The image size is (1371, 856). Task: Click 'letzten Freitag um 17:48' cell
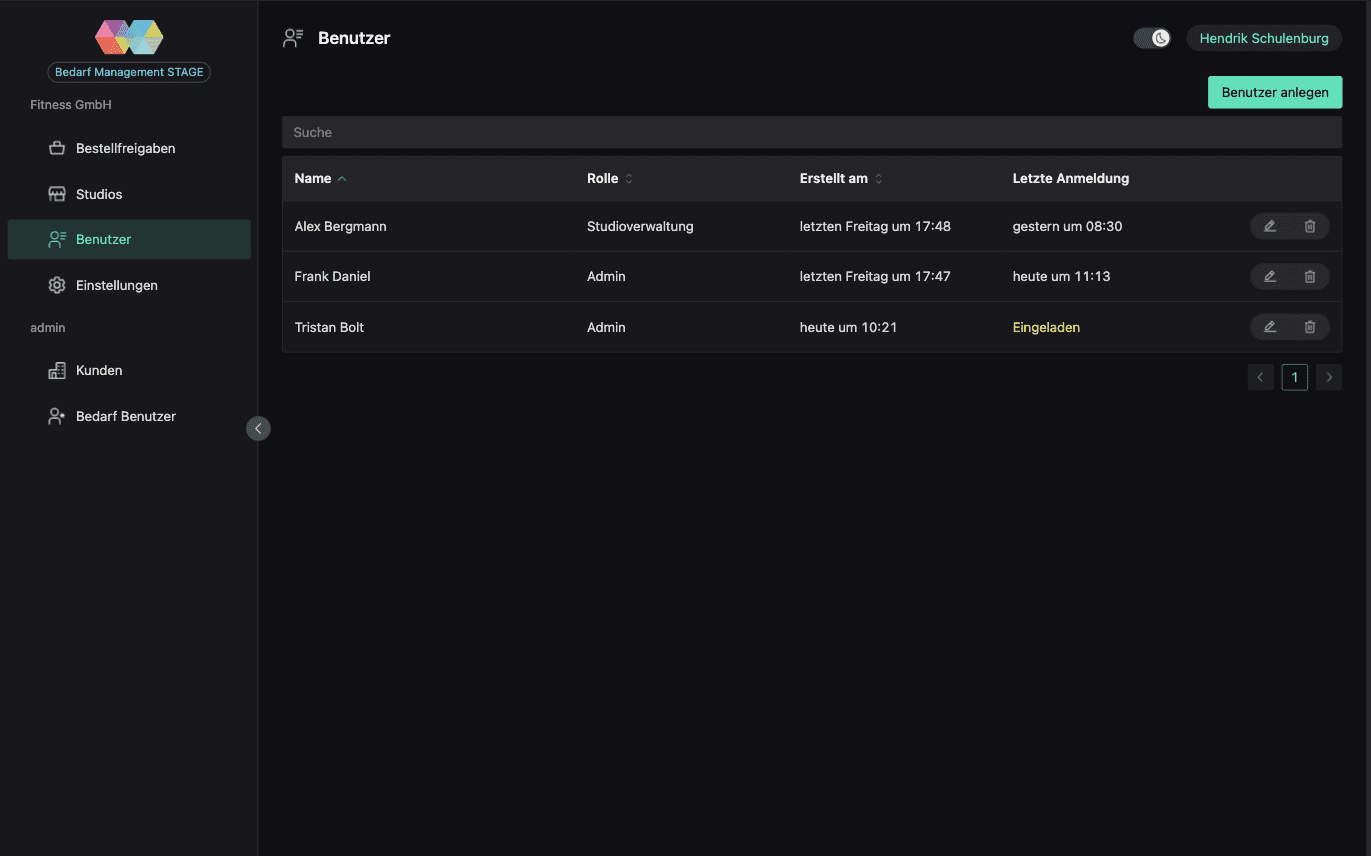875,226
